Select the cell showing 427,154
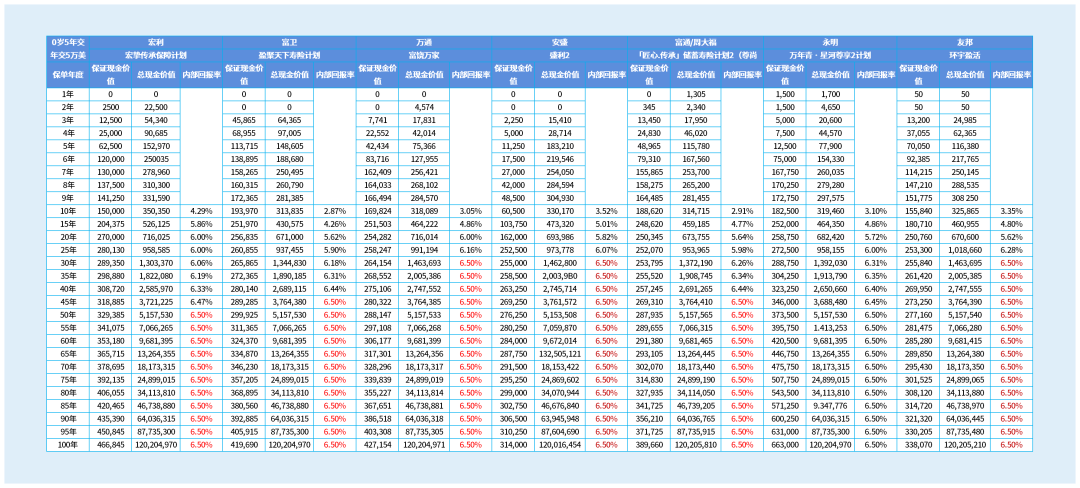 377,445
